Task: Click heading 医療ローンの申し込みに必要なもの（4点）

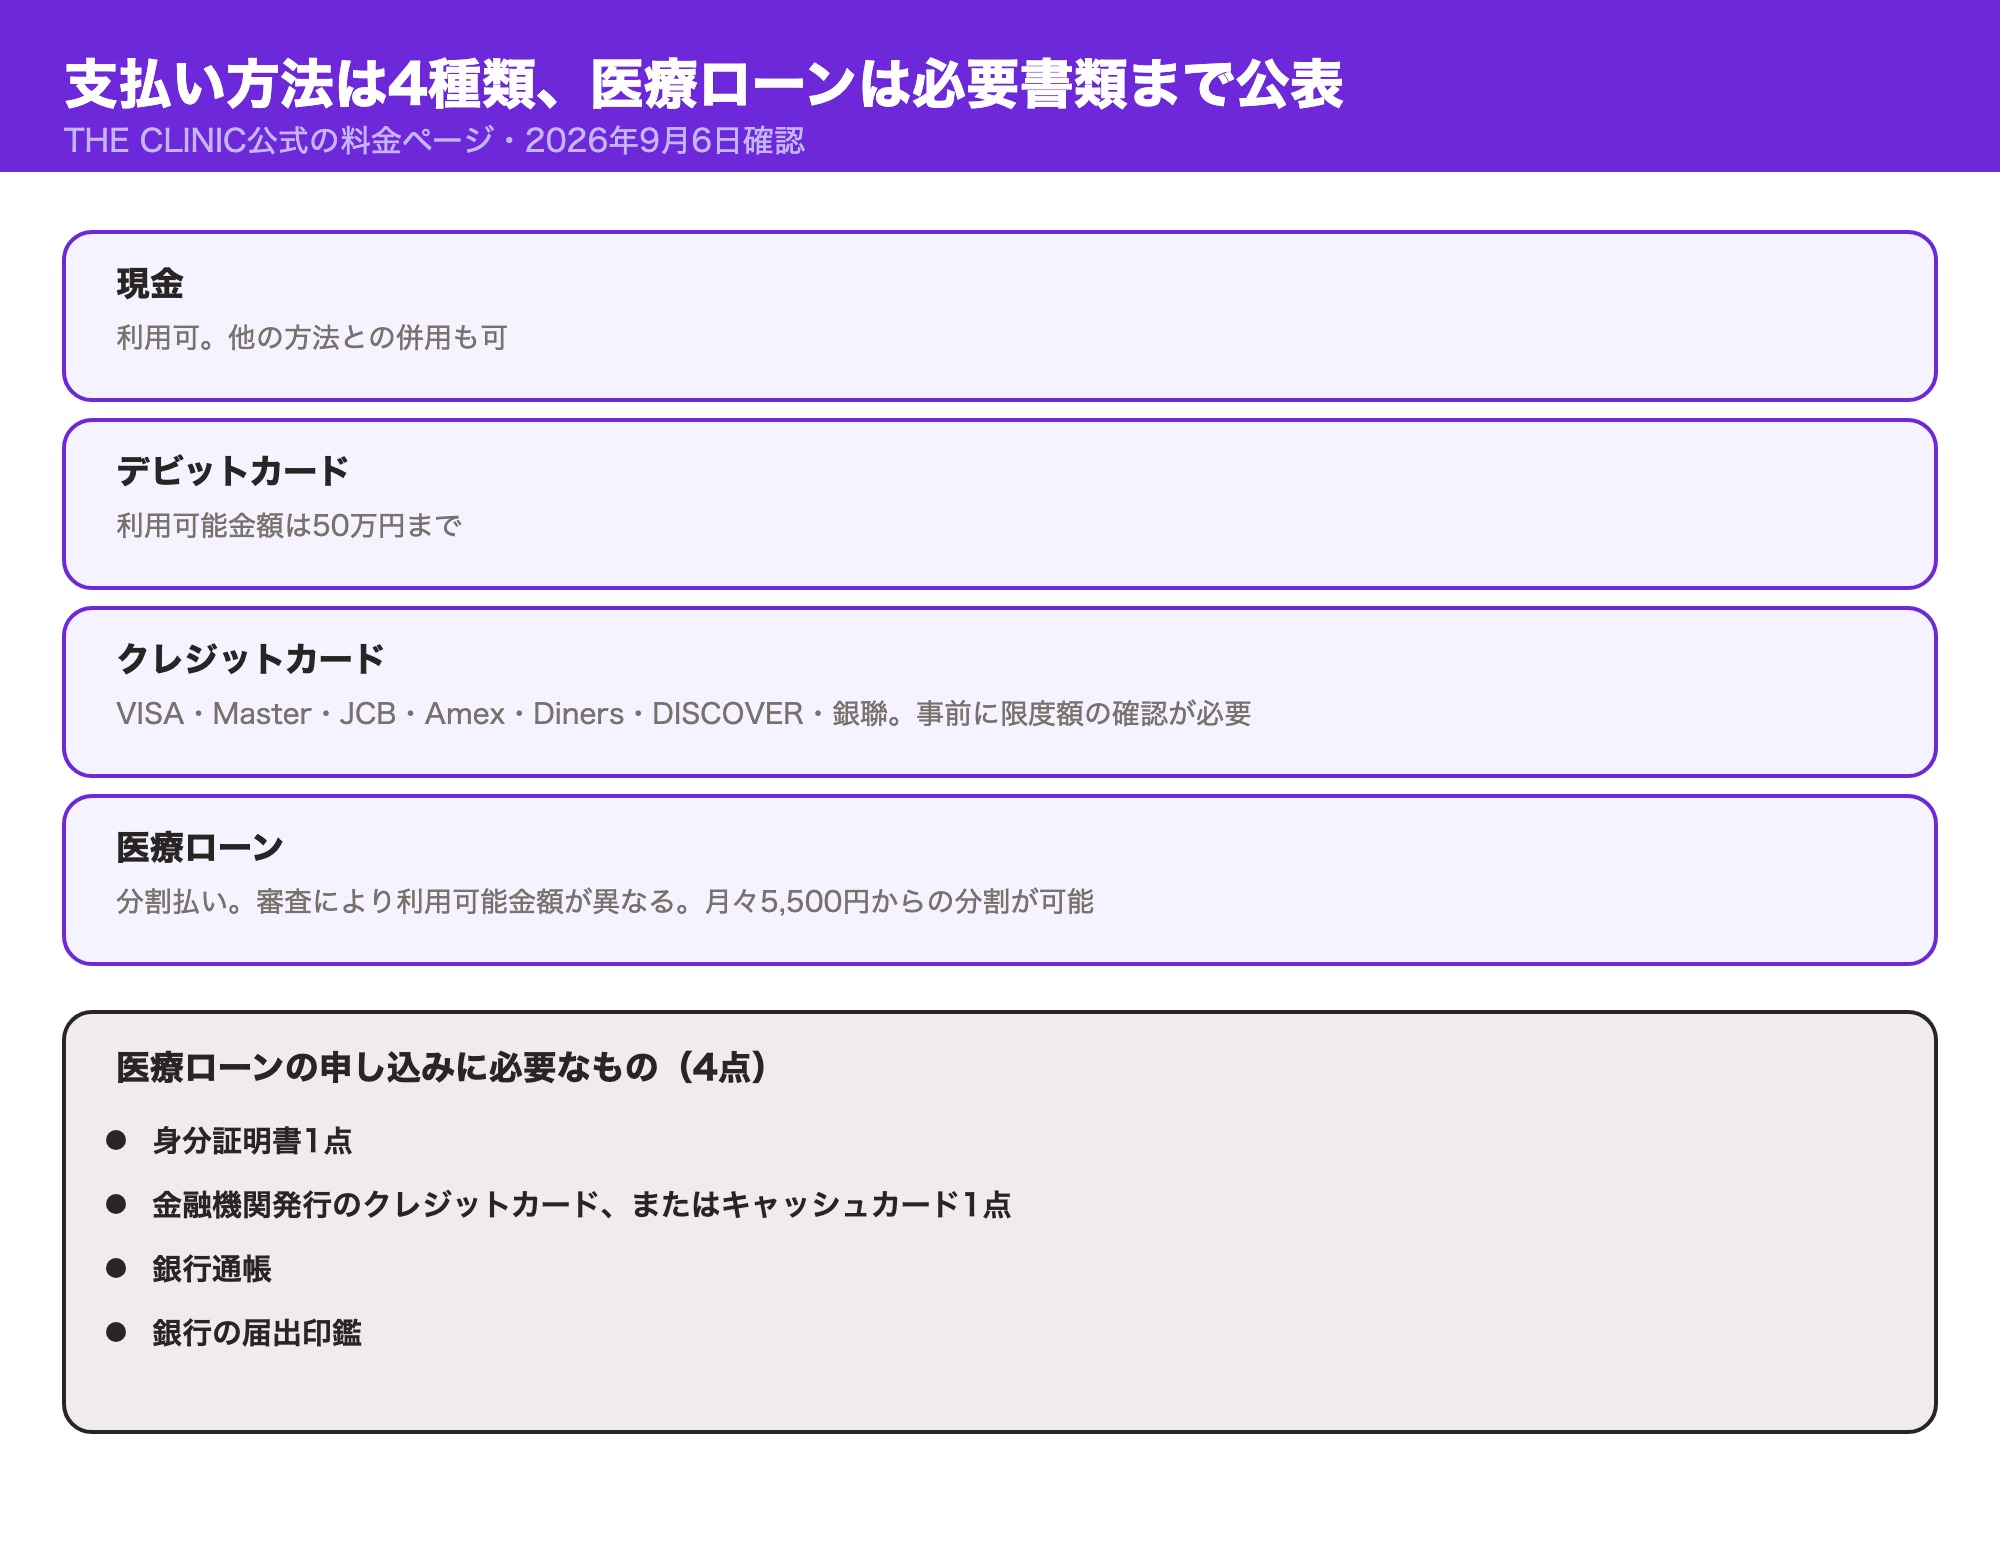Action: pos(442,1068)
